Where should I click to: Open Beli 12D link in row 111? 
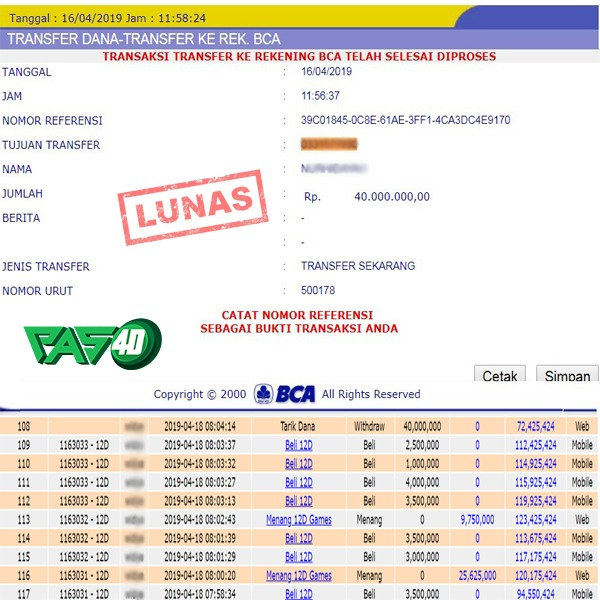pyautogui.click(x=299, y=483)
